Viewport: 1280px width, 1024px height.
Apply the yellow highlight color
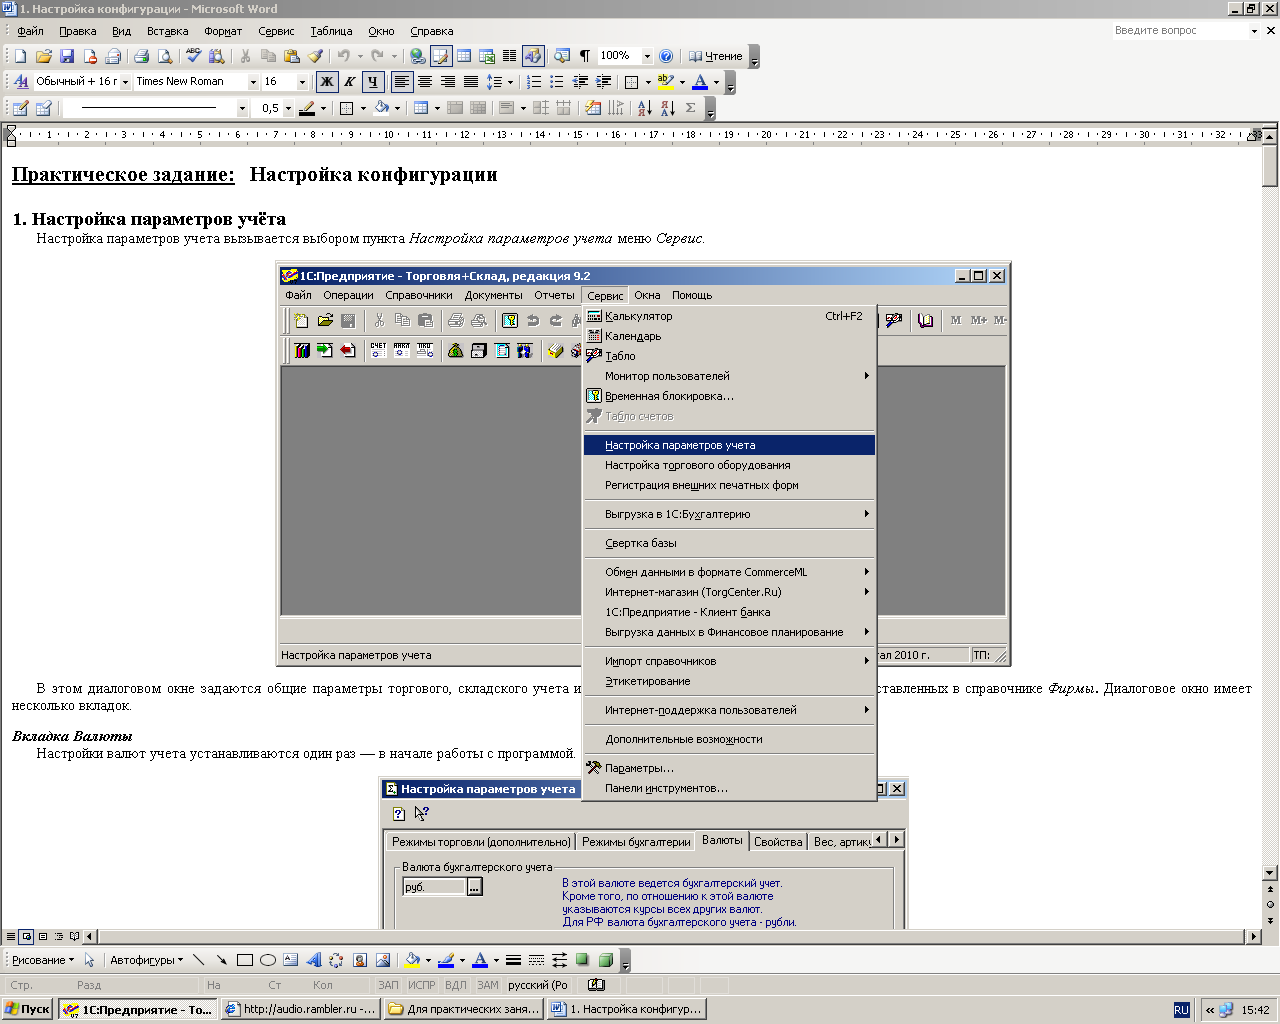tap(666, 82)
